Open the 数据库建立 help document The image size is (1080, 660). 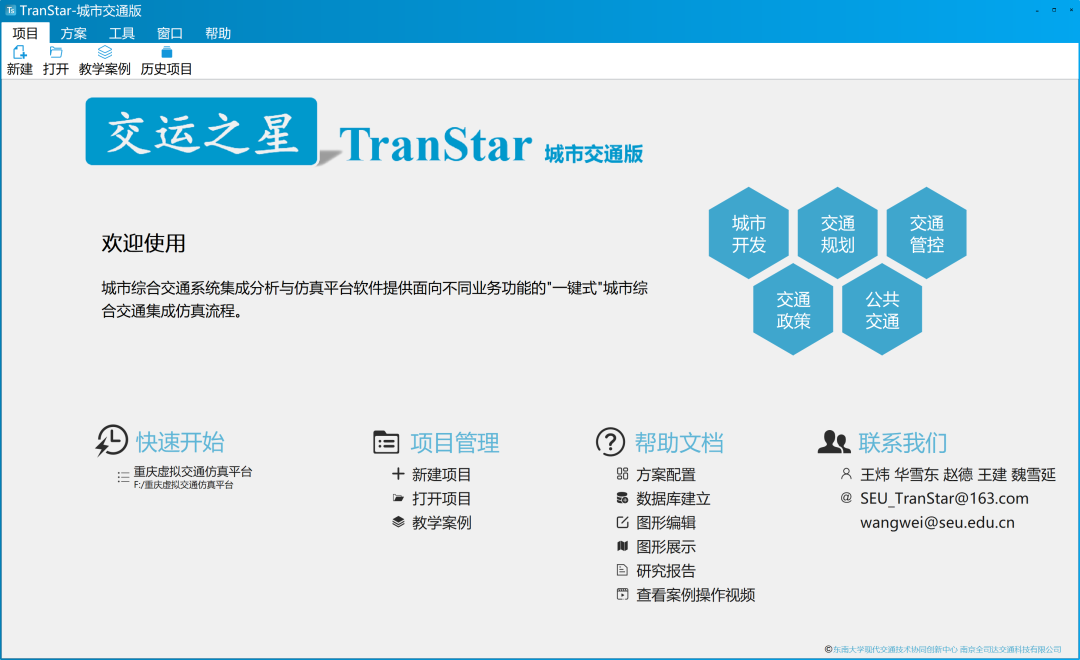tap(673, 498)
